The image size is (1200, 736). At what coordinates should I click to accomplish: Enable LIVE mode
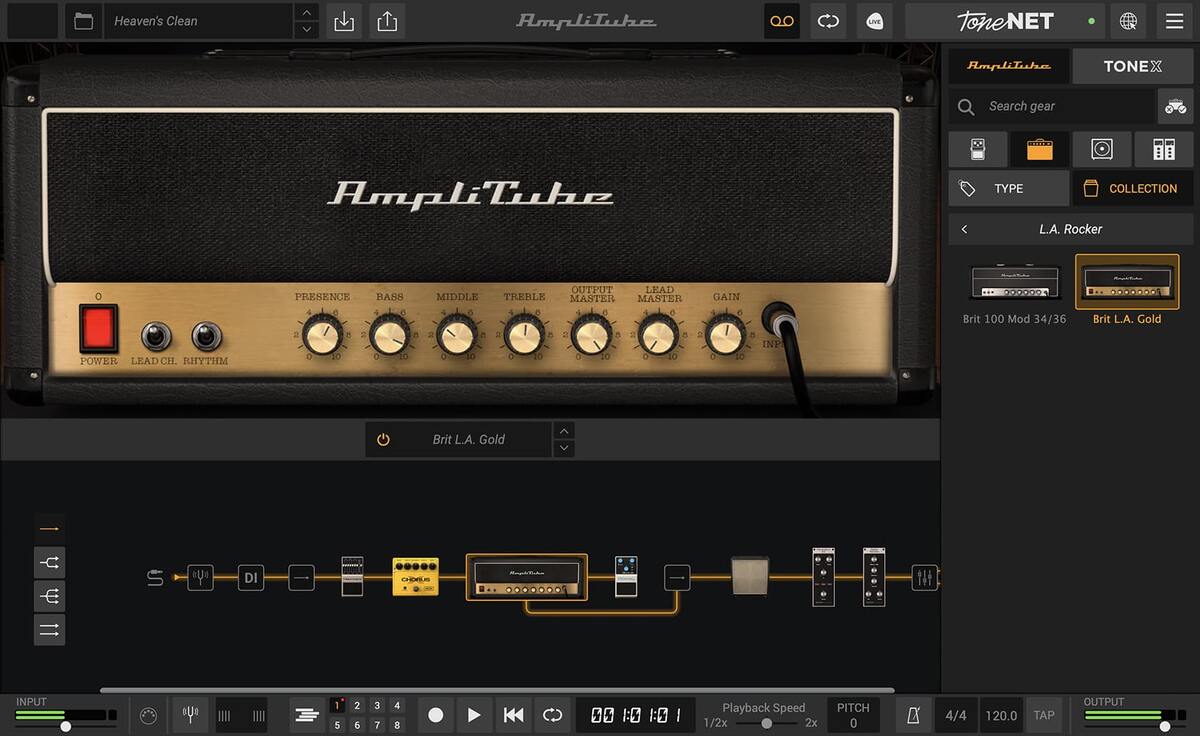pyautogui.click(x=874, y=20)
